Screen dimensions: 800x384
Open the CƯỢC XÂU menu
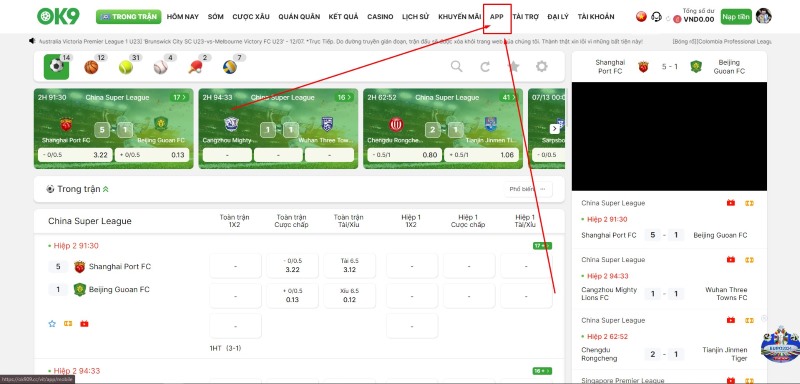pos(251,17)
